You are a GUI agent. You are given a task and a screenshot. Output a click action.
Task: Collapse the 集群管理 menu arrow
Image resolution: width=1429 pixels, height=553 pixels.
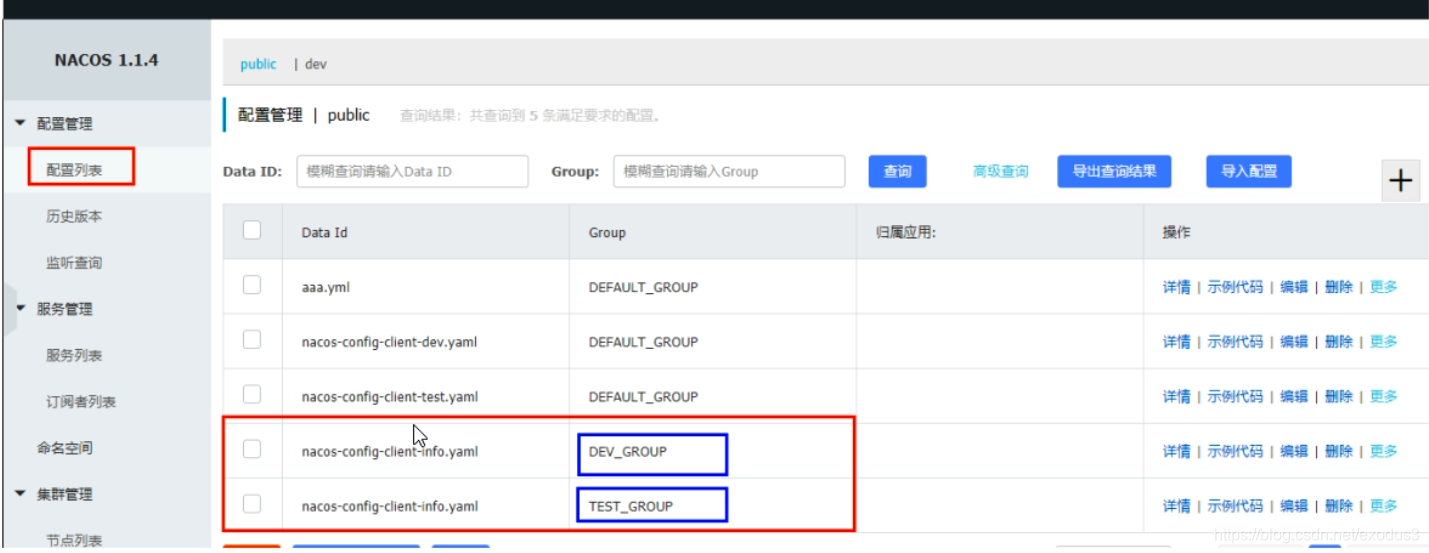point(20,494)
